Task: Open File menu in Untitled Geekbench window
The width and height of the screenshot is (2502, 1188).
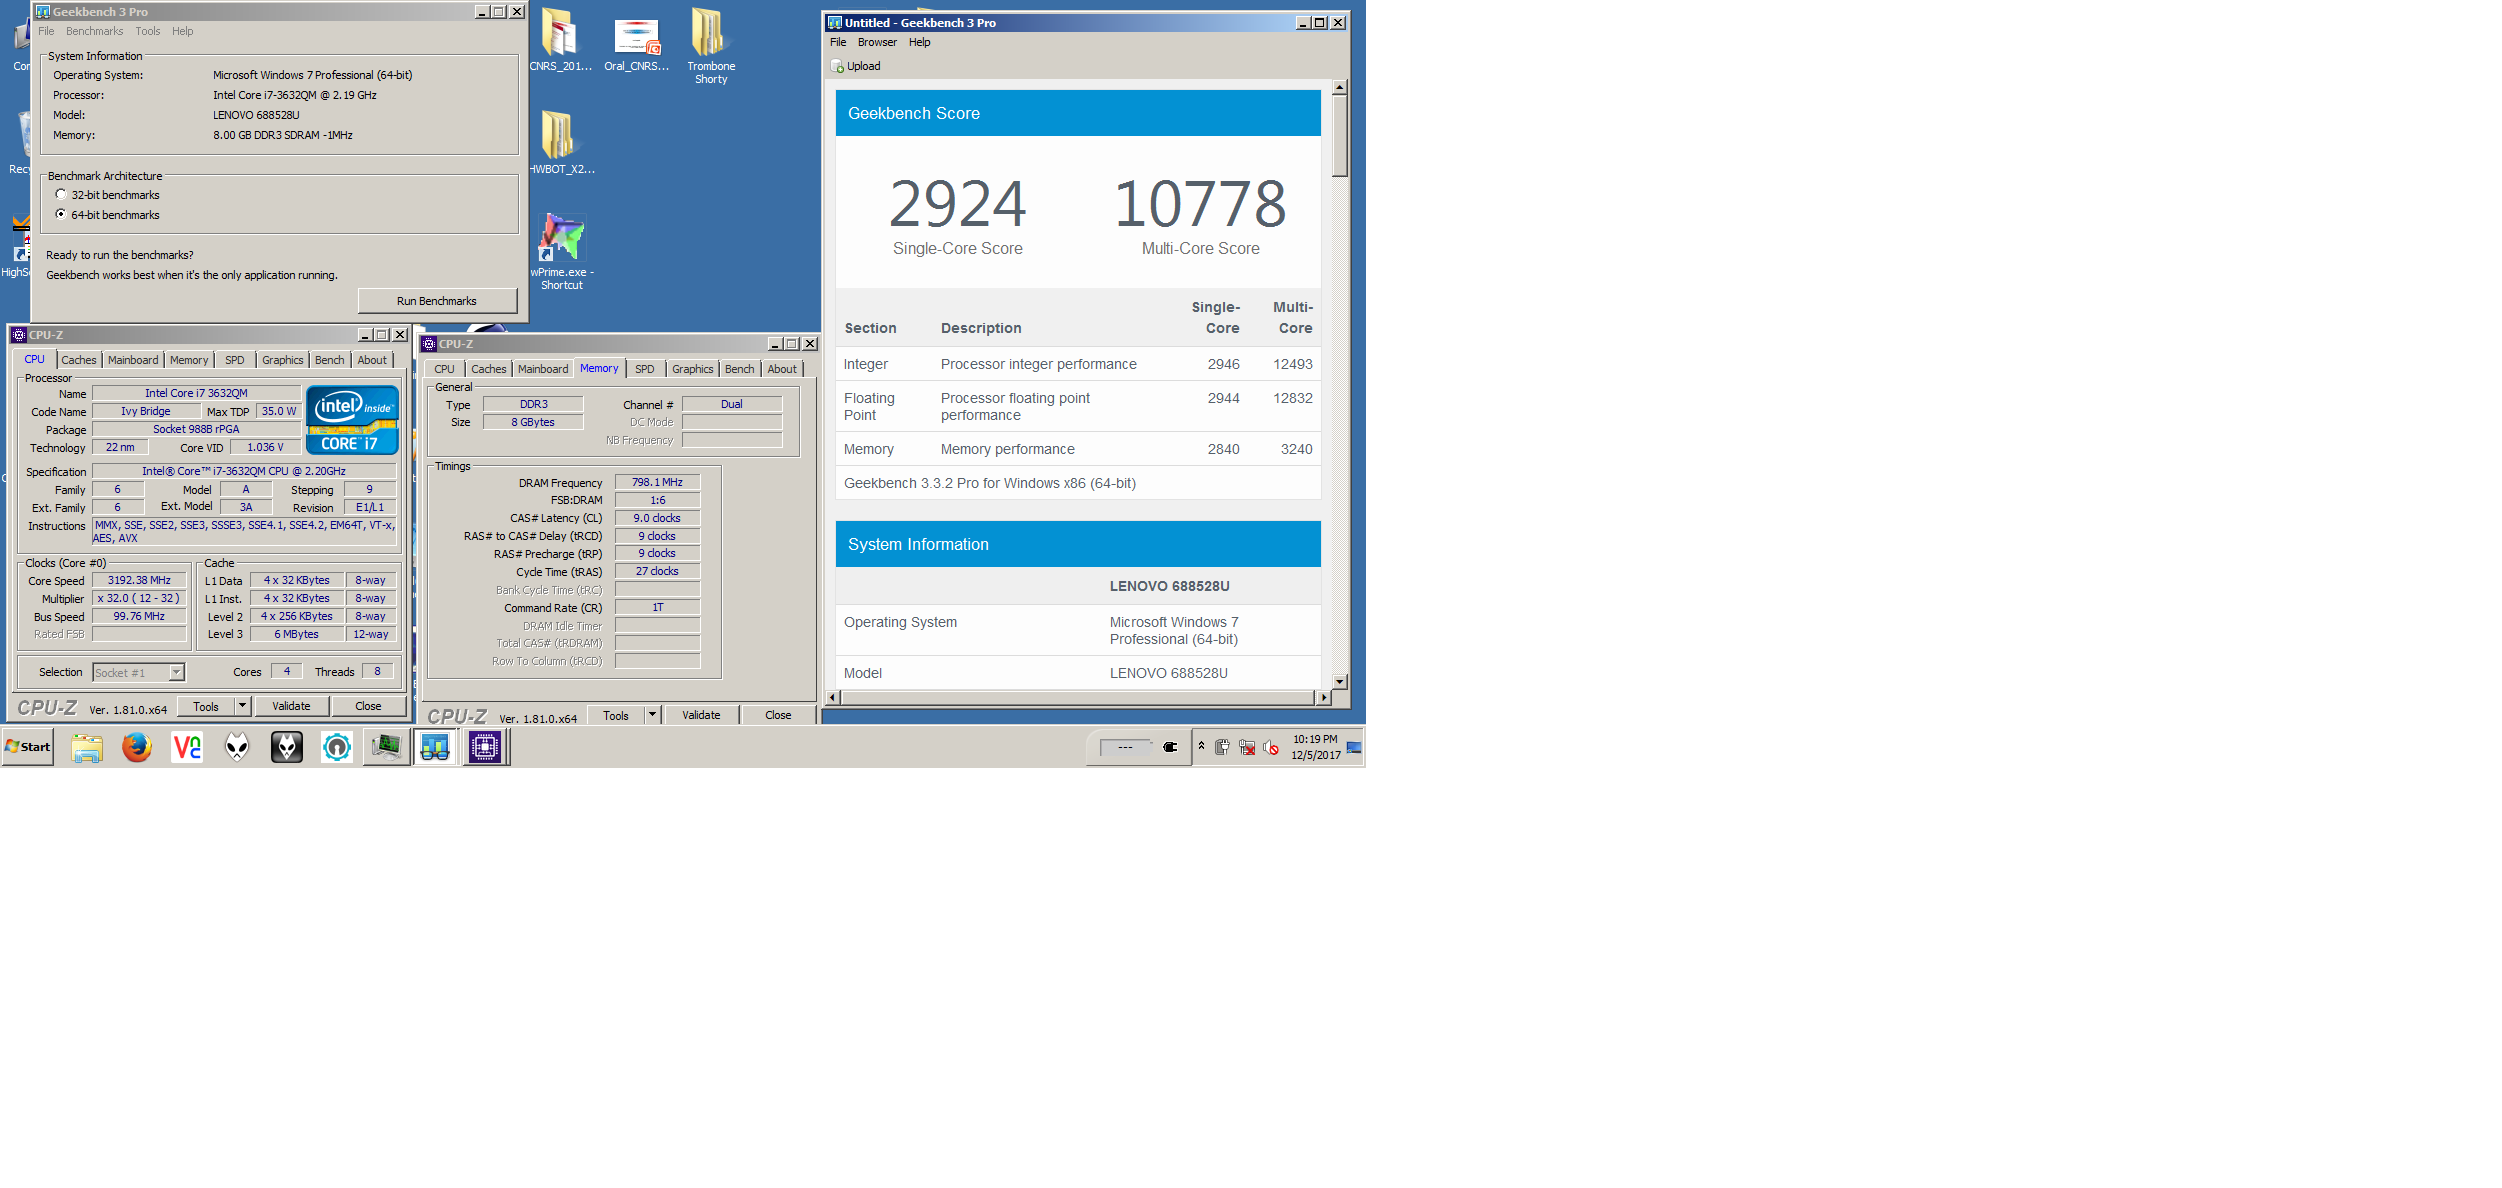Action: click(x=838, y=42)
